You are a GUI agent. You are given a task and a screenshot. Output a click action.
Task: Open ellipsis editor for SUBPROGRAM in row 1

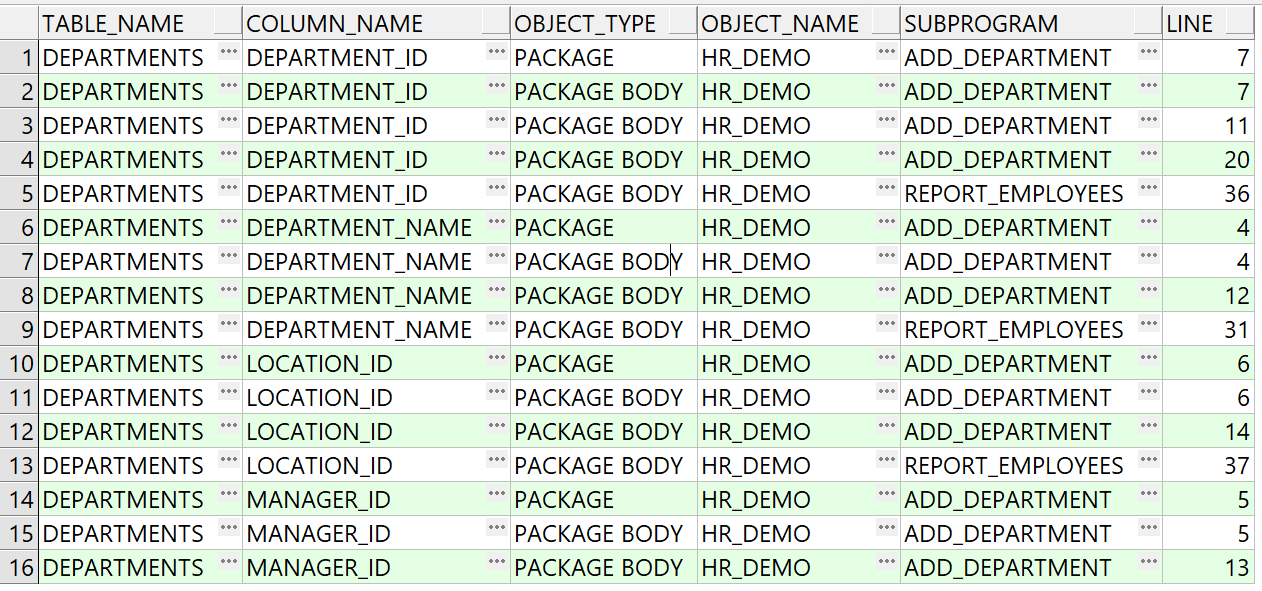pos(1149,52)
